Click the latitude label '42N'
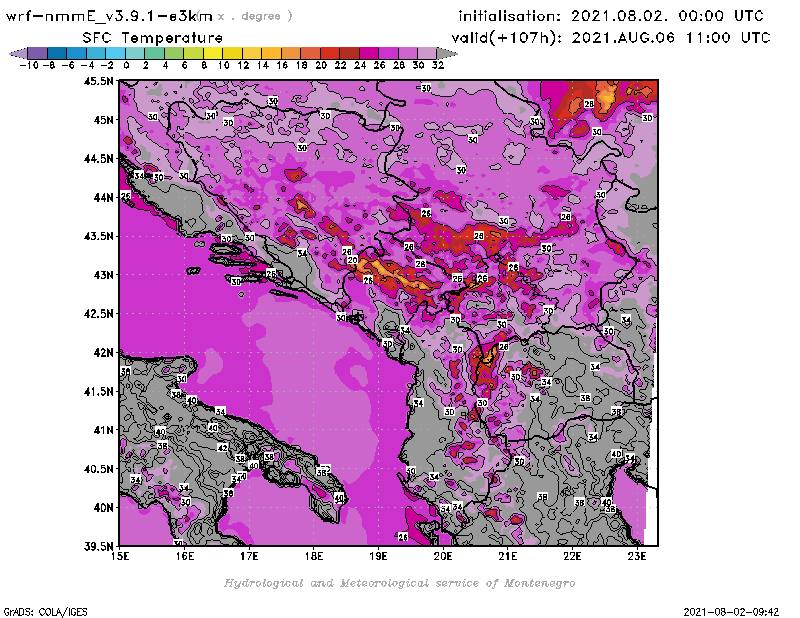This screenshot has width=800, height=618. (x=103, y=353)
